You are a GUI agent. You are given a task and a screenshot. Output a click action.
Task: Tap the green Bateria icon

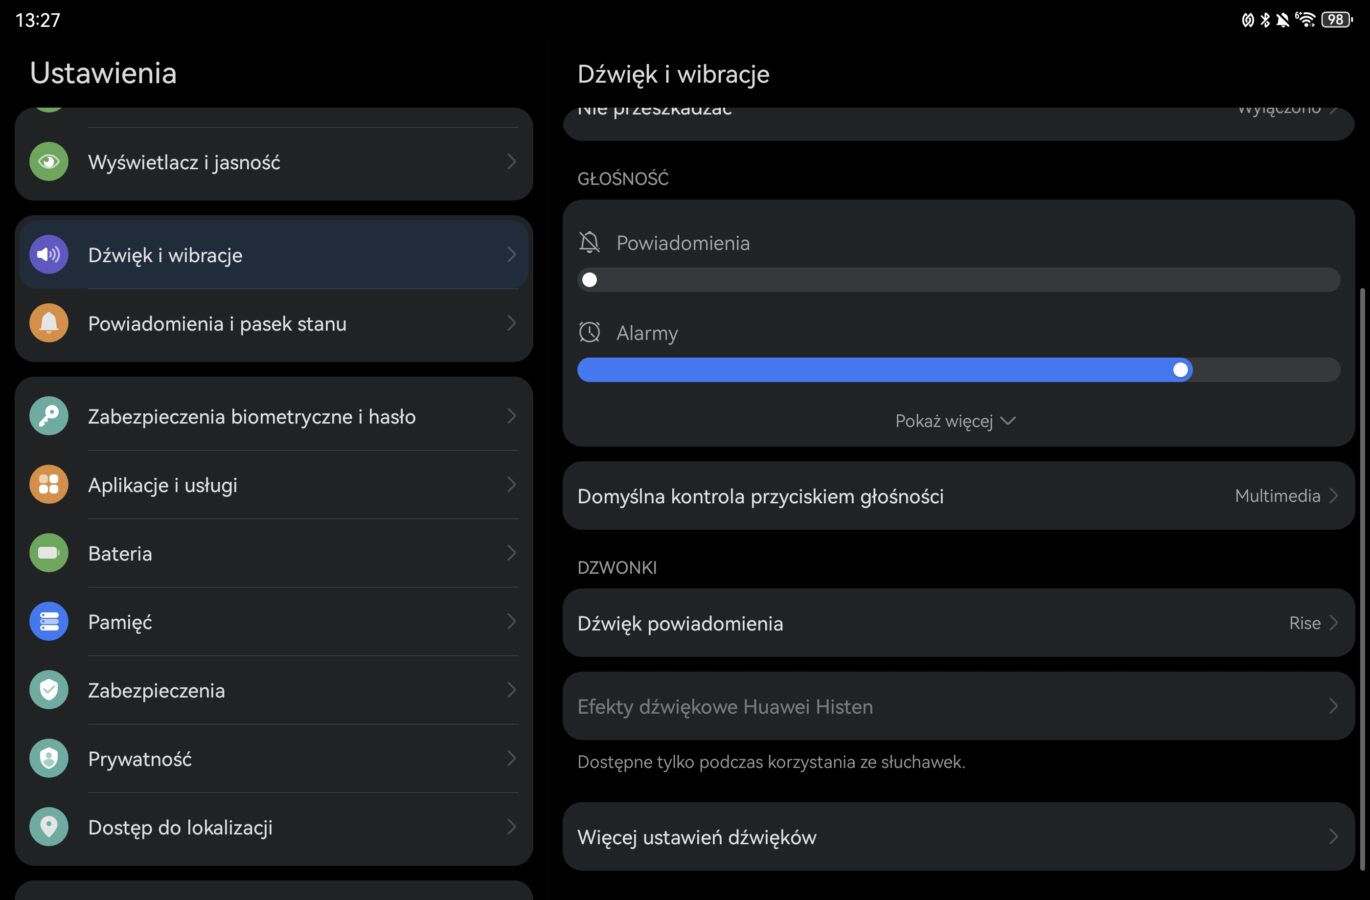pyautogui.click(x=49, y=553)
